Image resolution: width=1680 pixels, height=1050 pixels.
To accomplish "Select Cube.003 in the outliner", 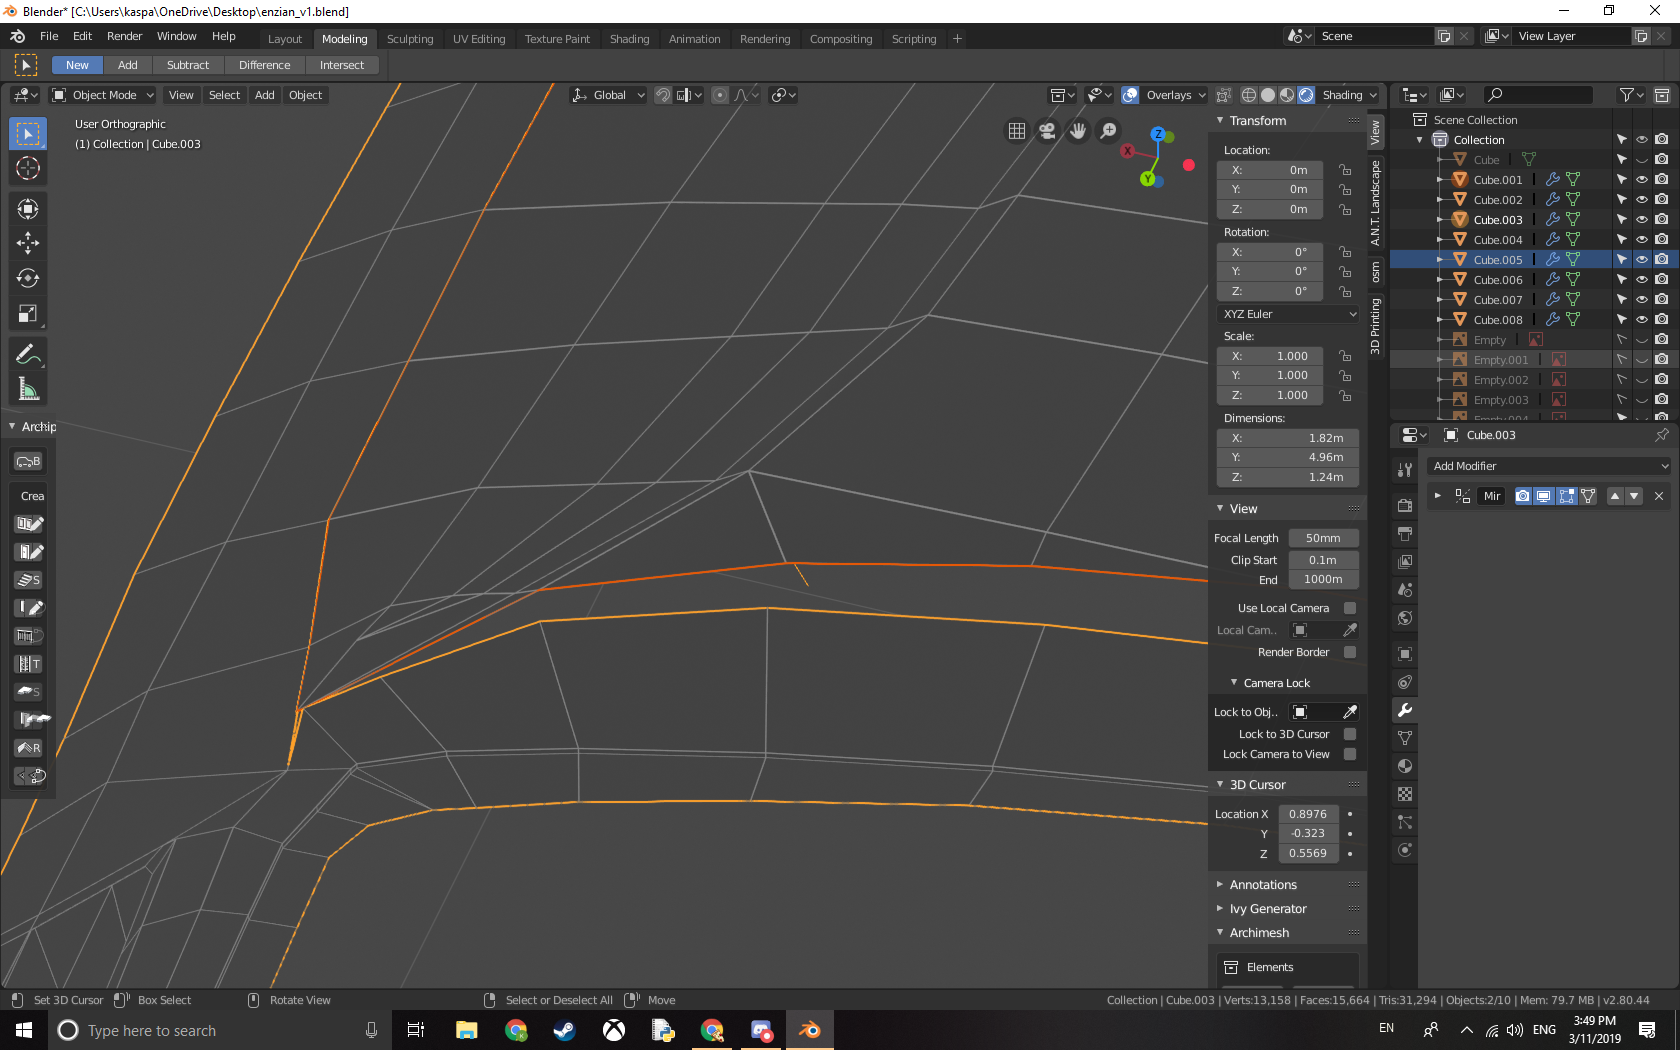I will (x=1498, y=220).
